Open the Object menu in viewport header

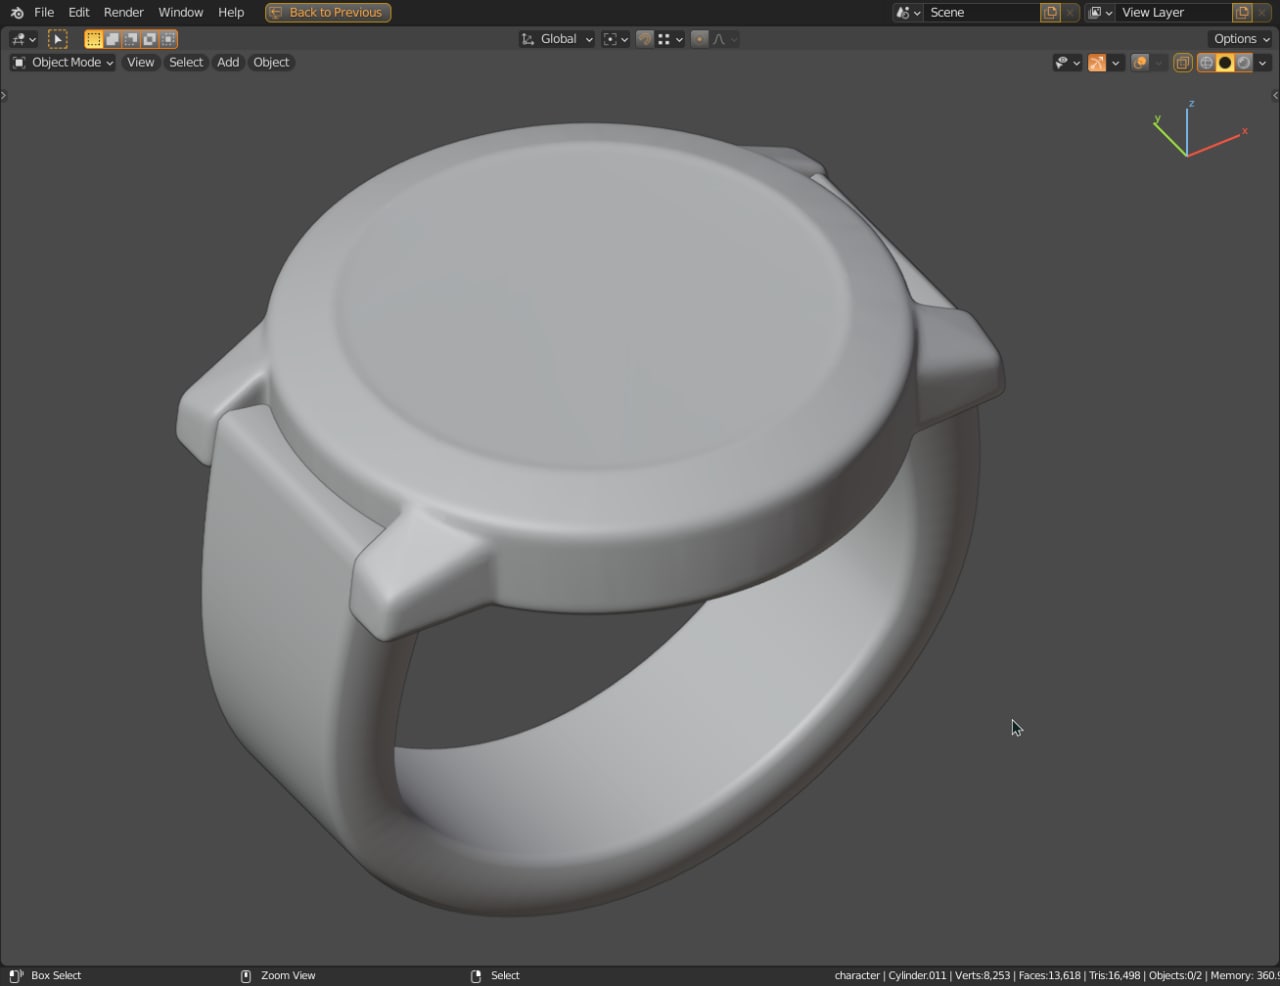click(x=271, y=62)
